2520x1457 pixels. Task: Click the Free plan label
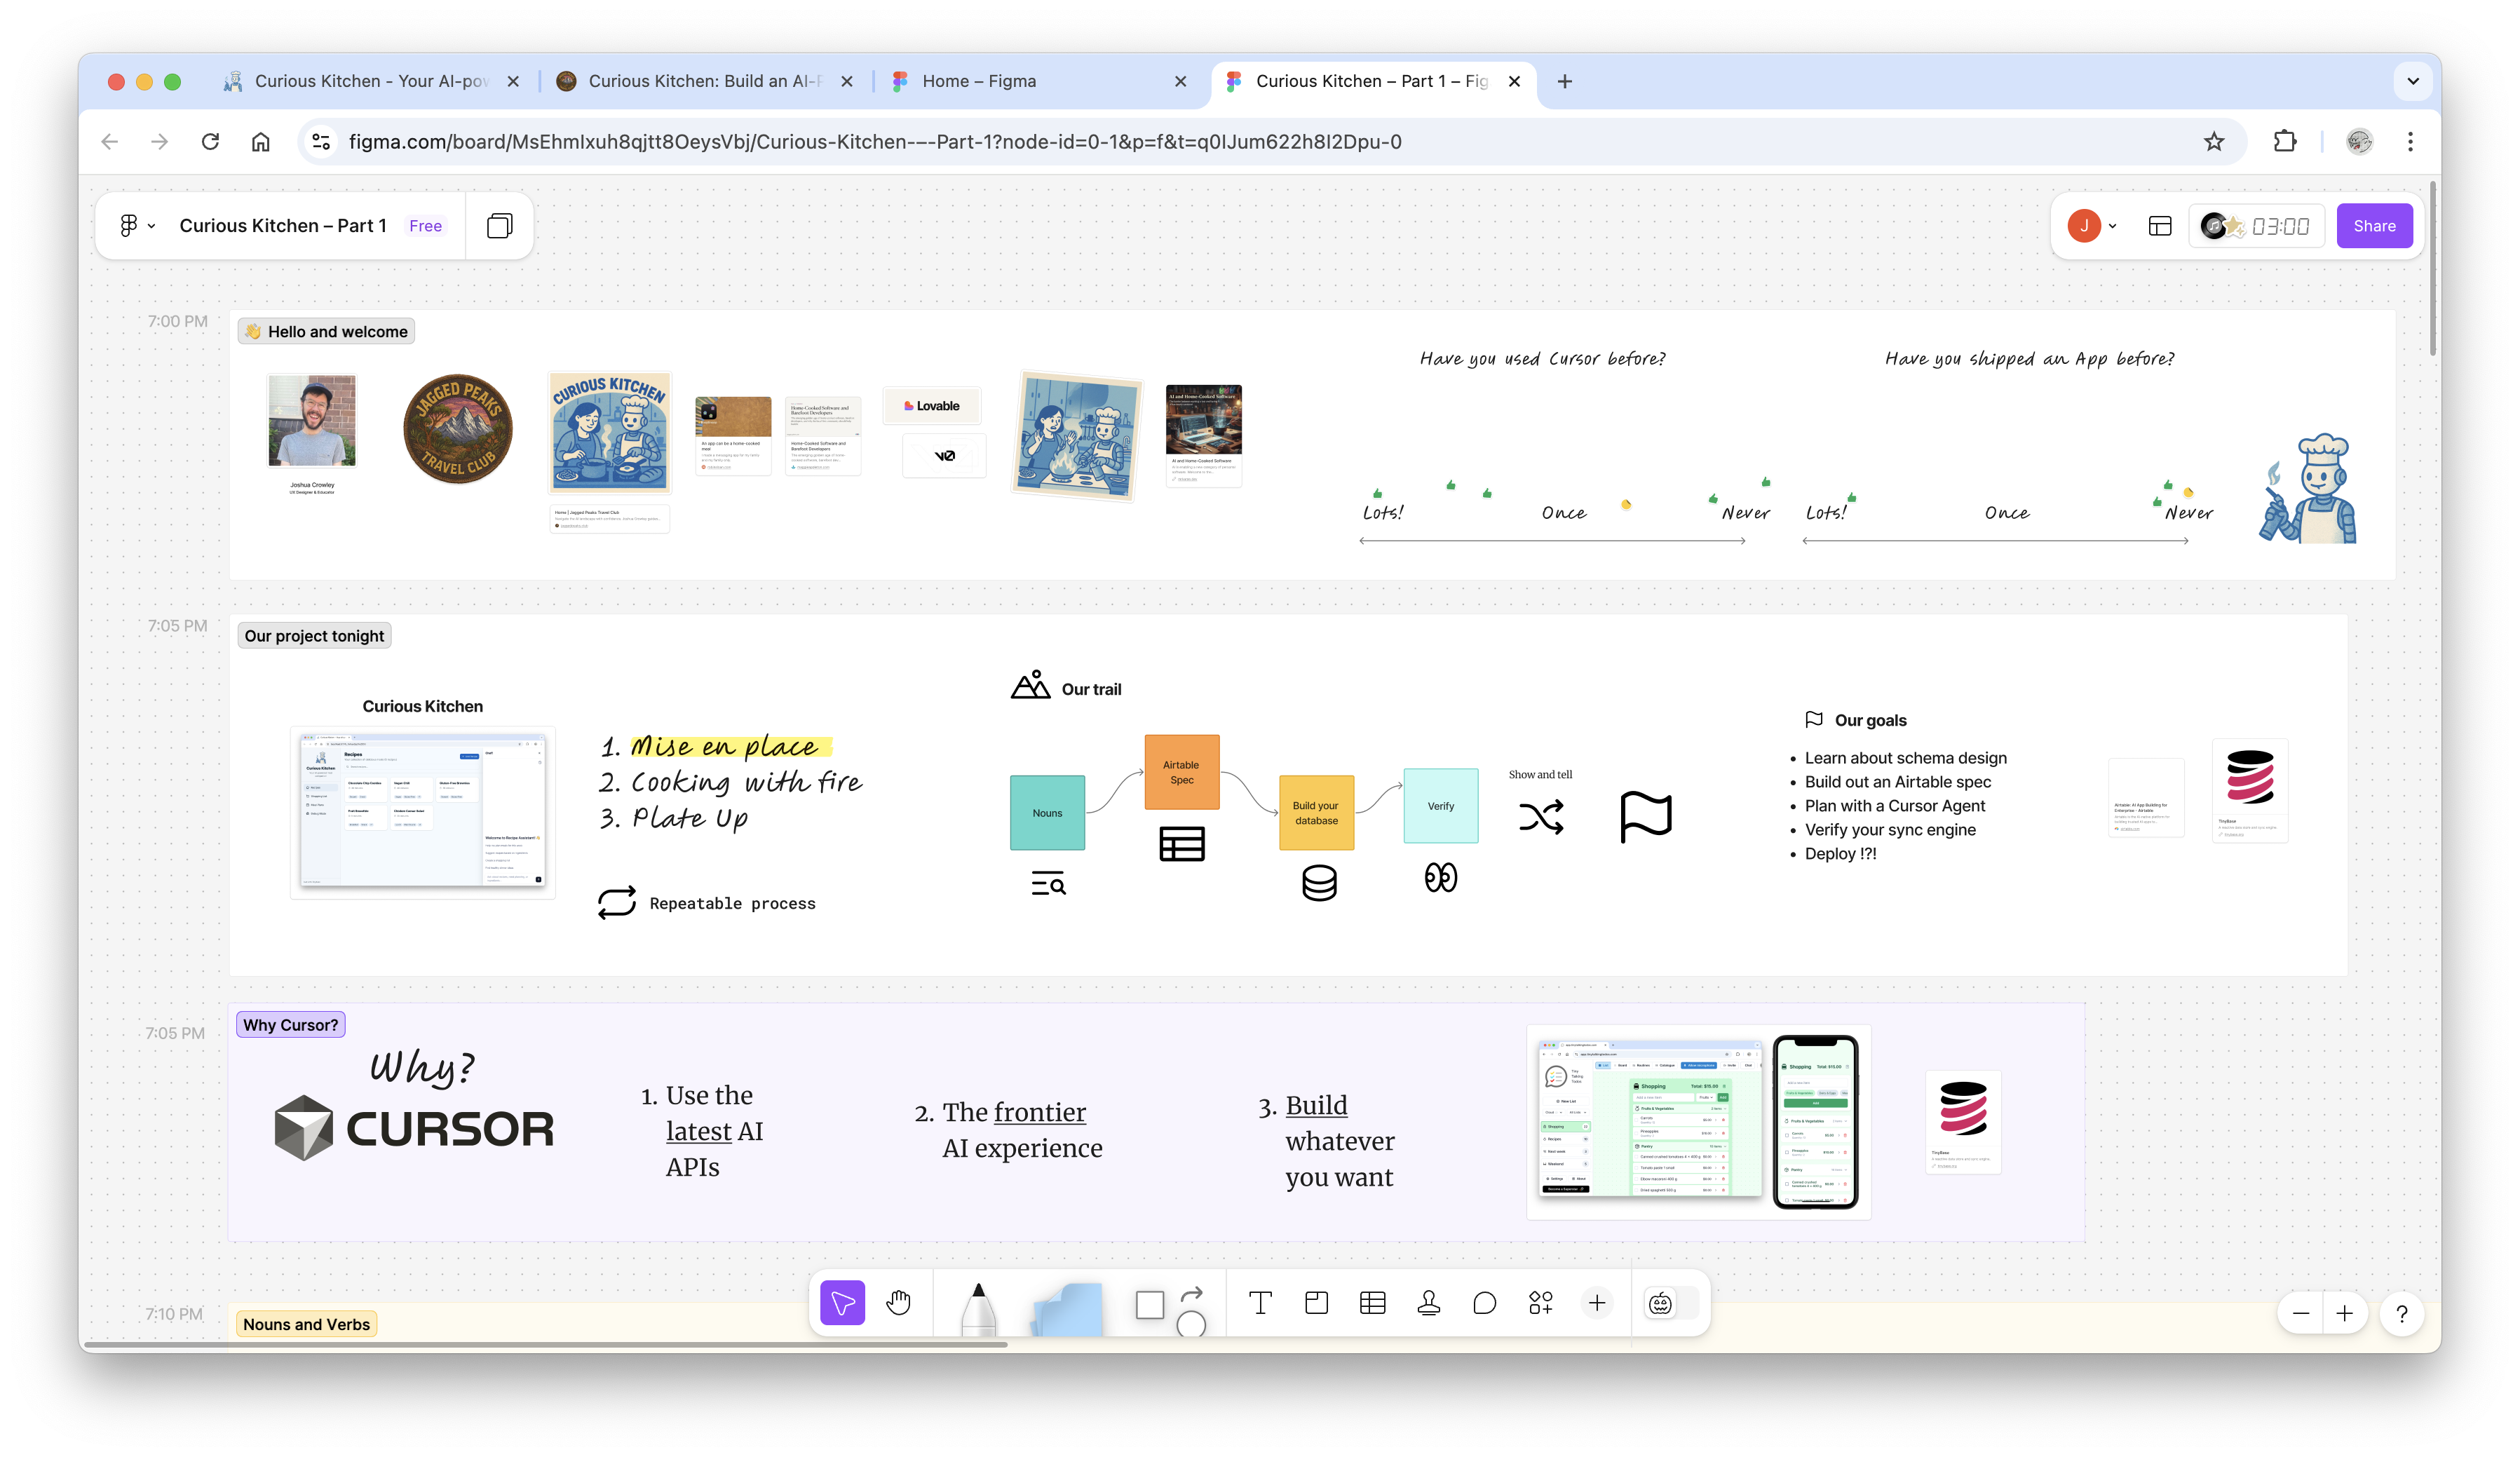[x=425, y=226]
